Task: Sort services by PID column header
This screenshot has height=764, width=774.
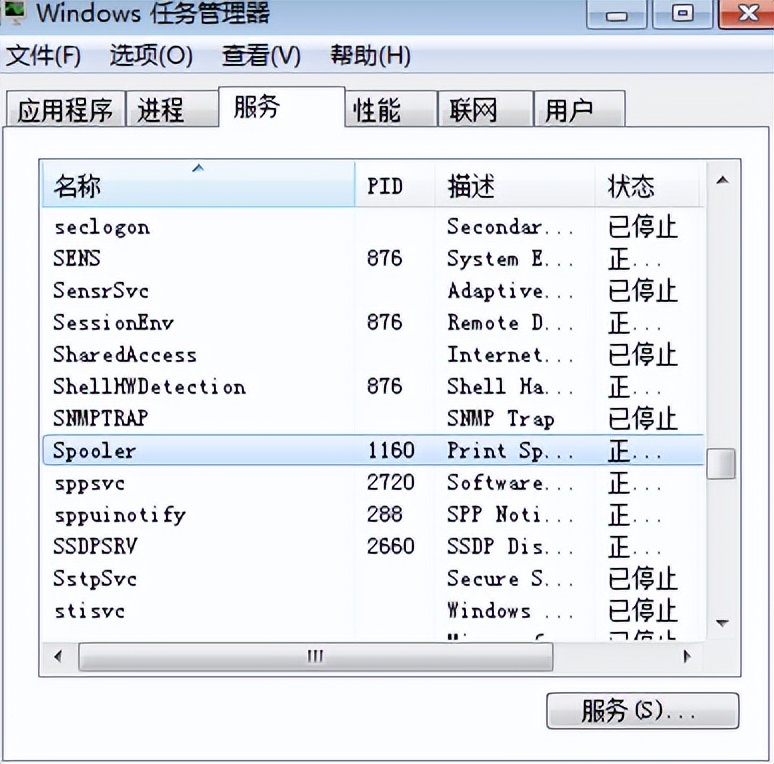Action: 395,185
